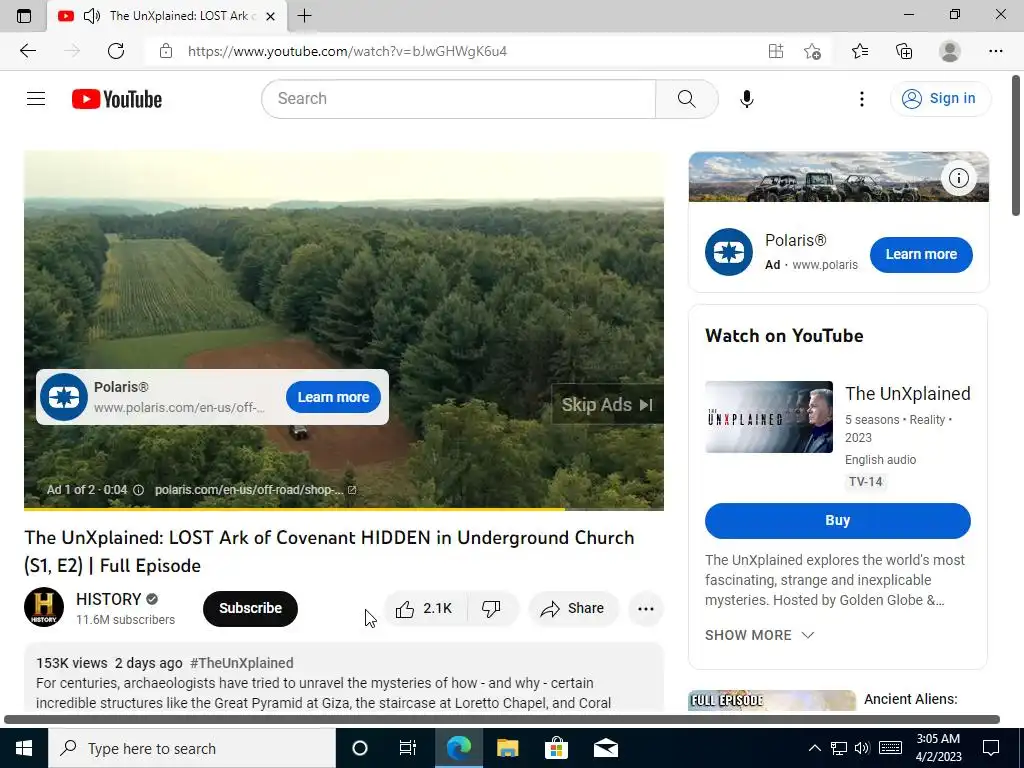
Task: Open the browser profile avatar
Action: [949, 51]
